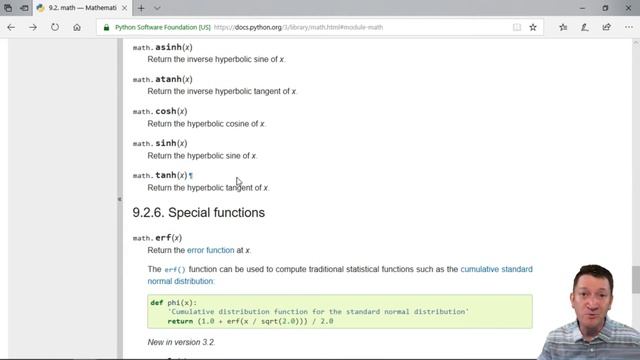Click 'Return the hyperbolic cosine of x'

pyautogui.click(x=206, y=124)
